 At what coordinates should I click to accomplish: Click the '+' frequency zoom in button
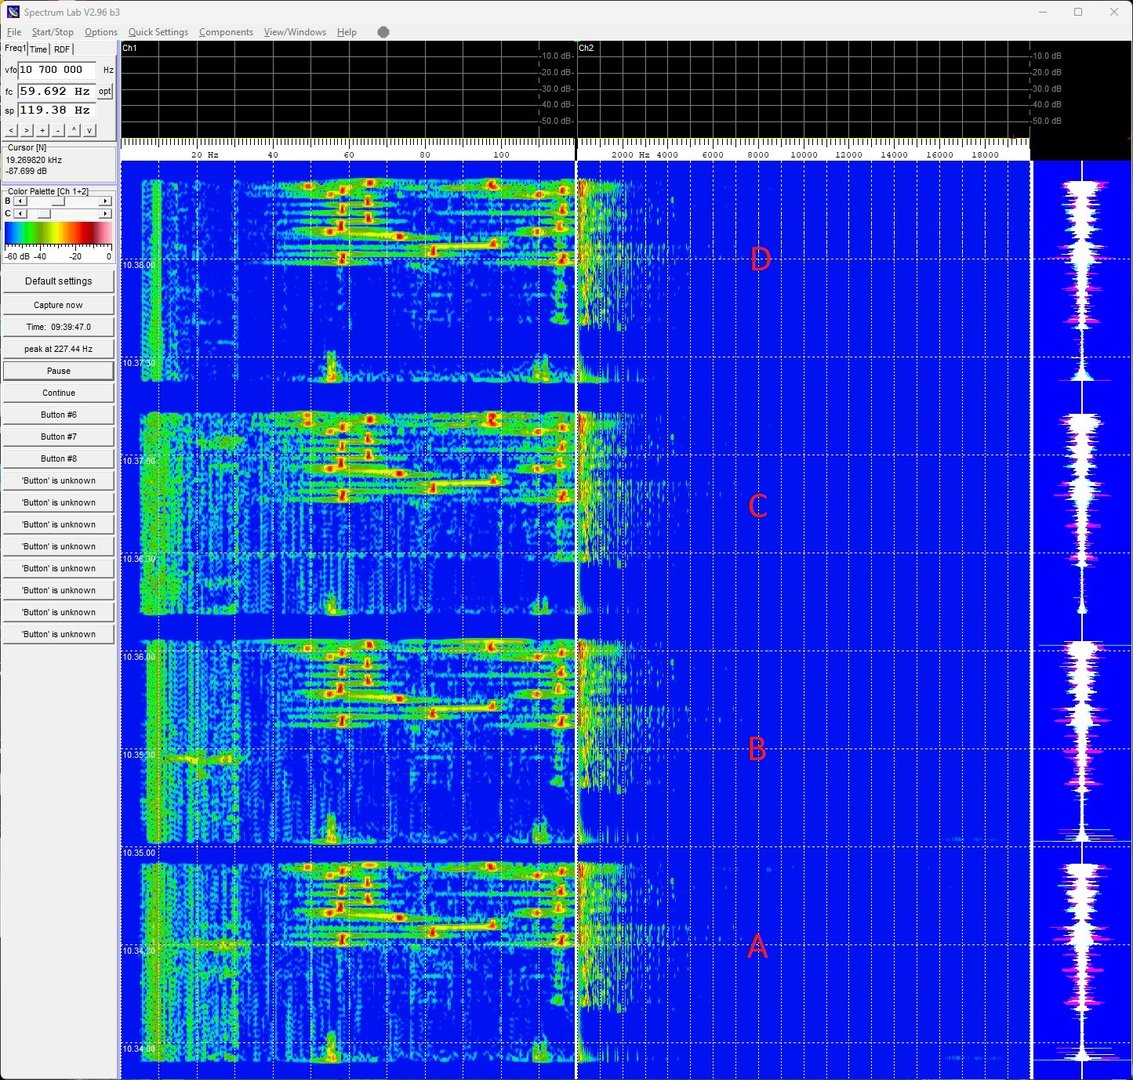(x=42, y=130)
